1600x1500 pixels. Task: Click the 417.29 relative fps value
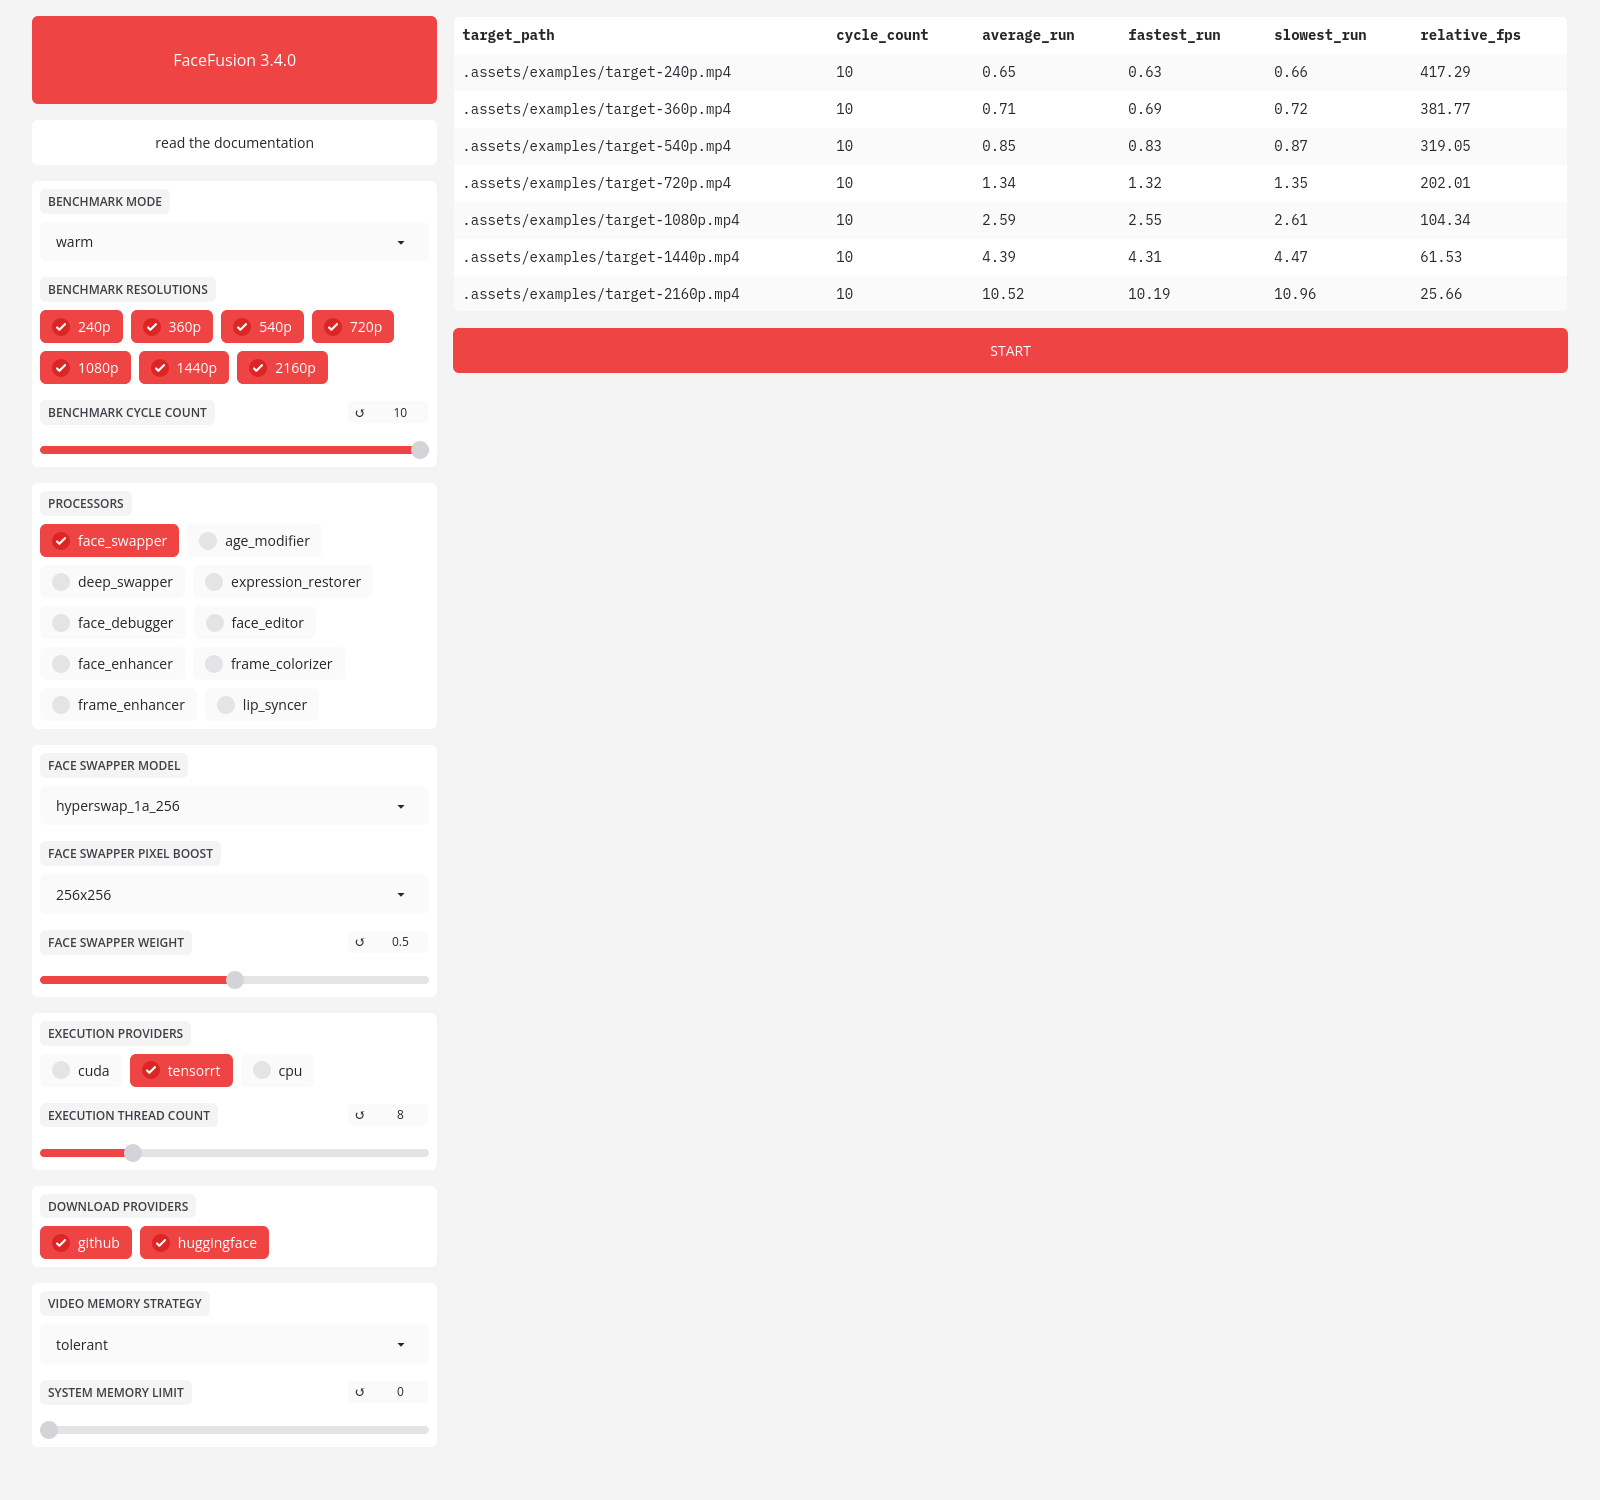pos(1445,72)
